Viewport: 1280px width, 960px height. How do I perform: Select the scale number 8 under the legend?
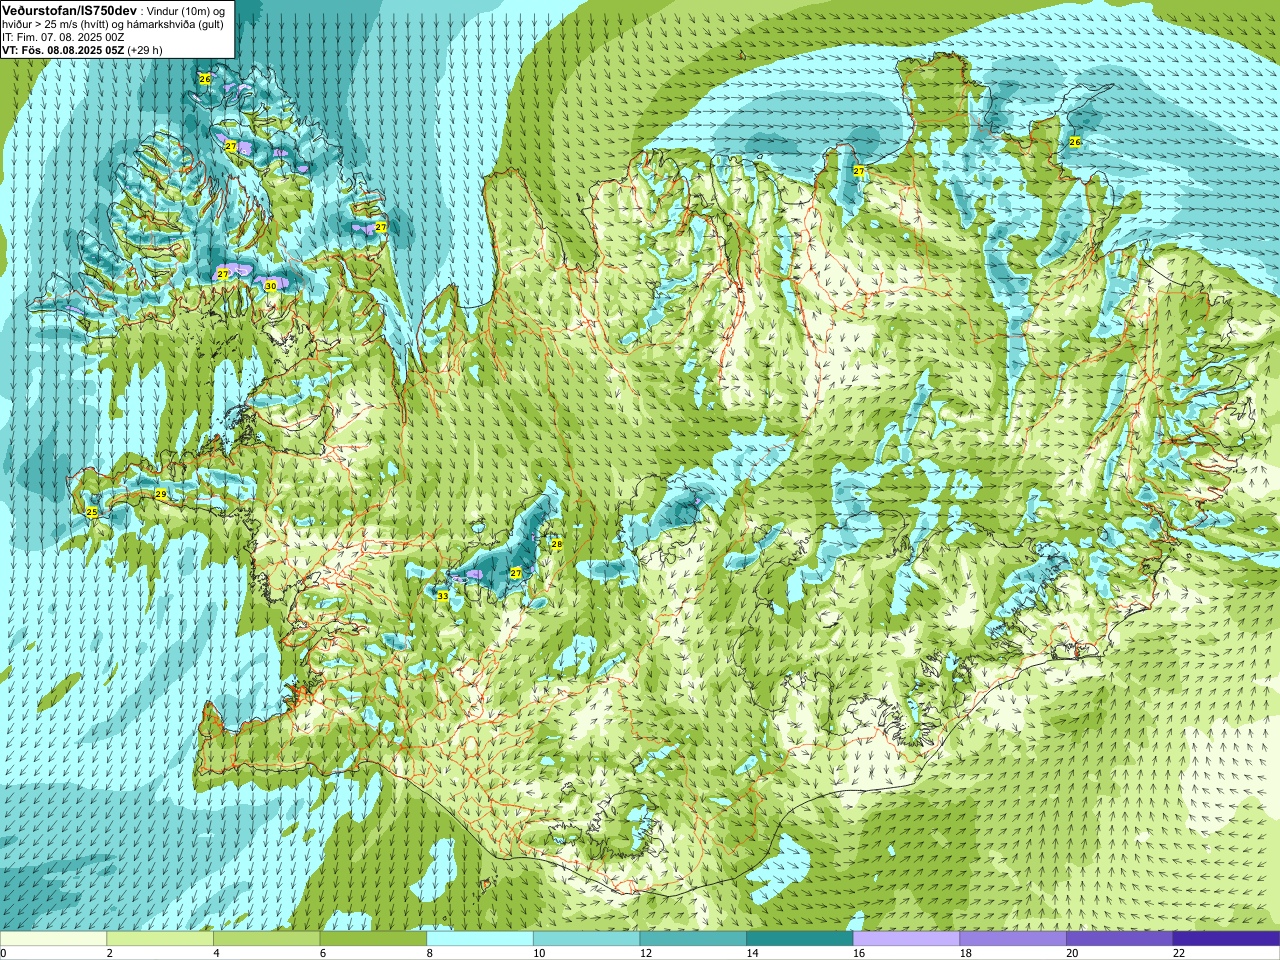coord(430,953)
